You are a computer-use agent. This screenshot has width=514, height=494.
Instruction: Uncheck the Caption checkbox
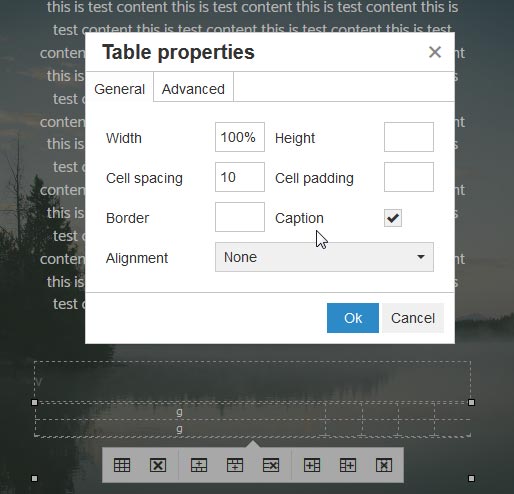(393, 218)
